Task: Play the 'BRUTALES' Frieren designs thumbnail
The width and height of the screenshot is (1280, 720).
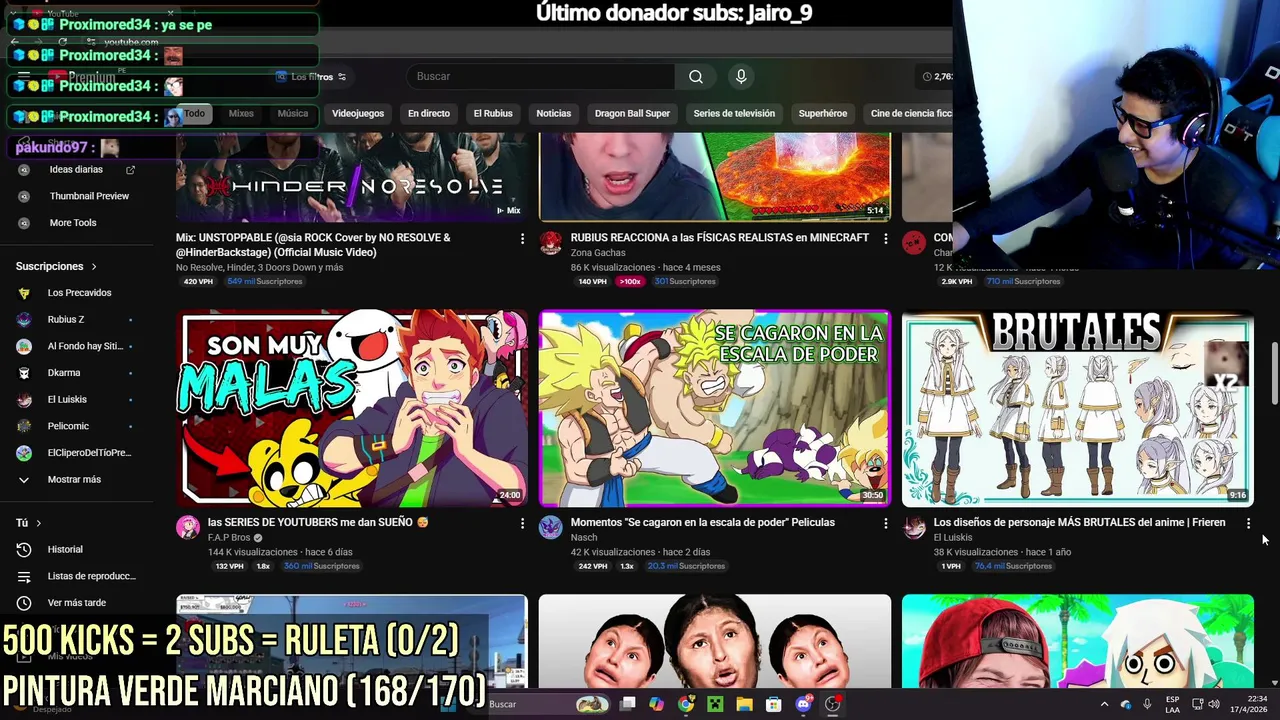Action: 1078,408
